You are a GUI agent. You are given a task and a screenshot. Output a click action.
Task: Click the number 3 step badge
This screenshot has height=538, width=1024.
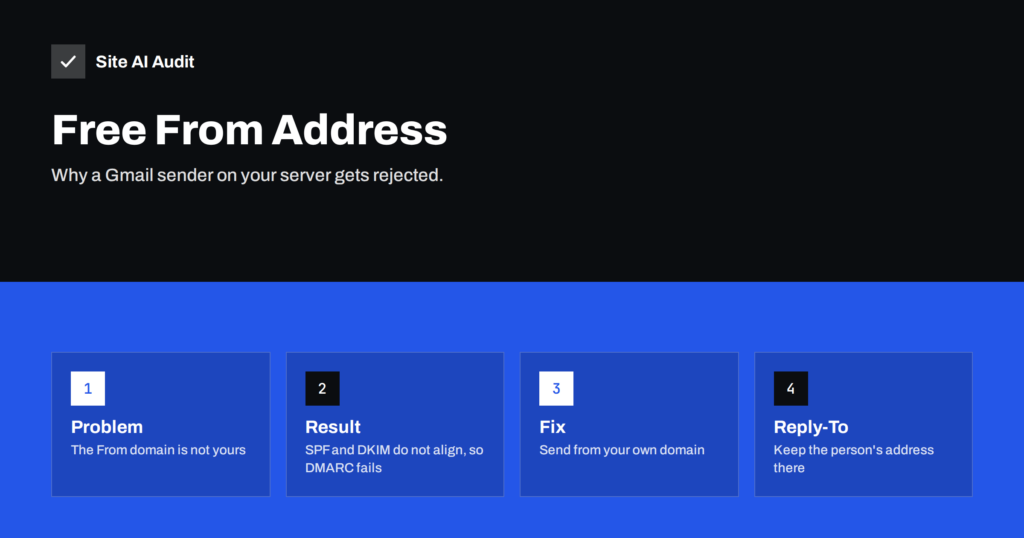click(x=556, y=388)
